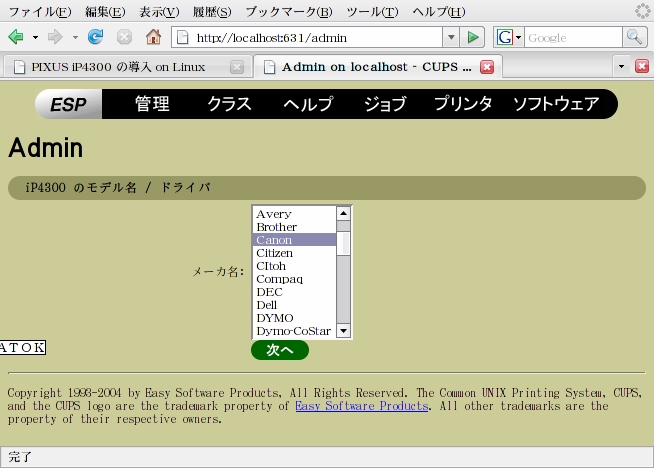Select Dell in the maker list

tap(294, 305)
